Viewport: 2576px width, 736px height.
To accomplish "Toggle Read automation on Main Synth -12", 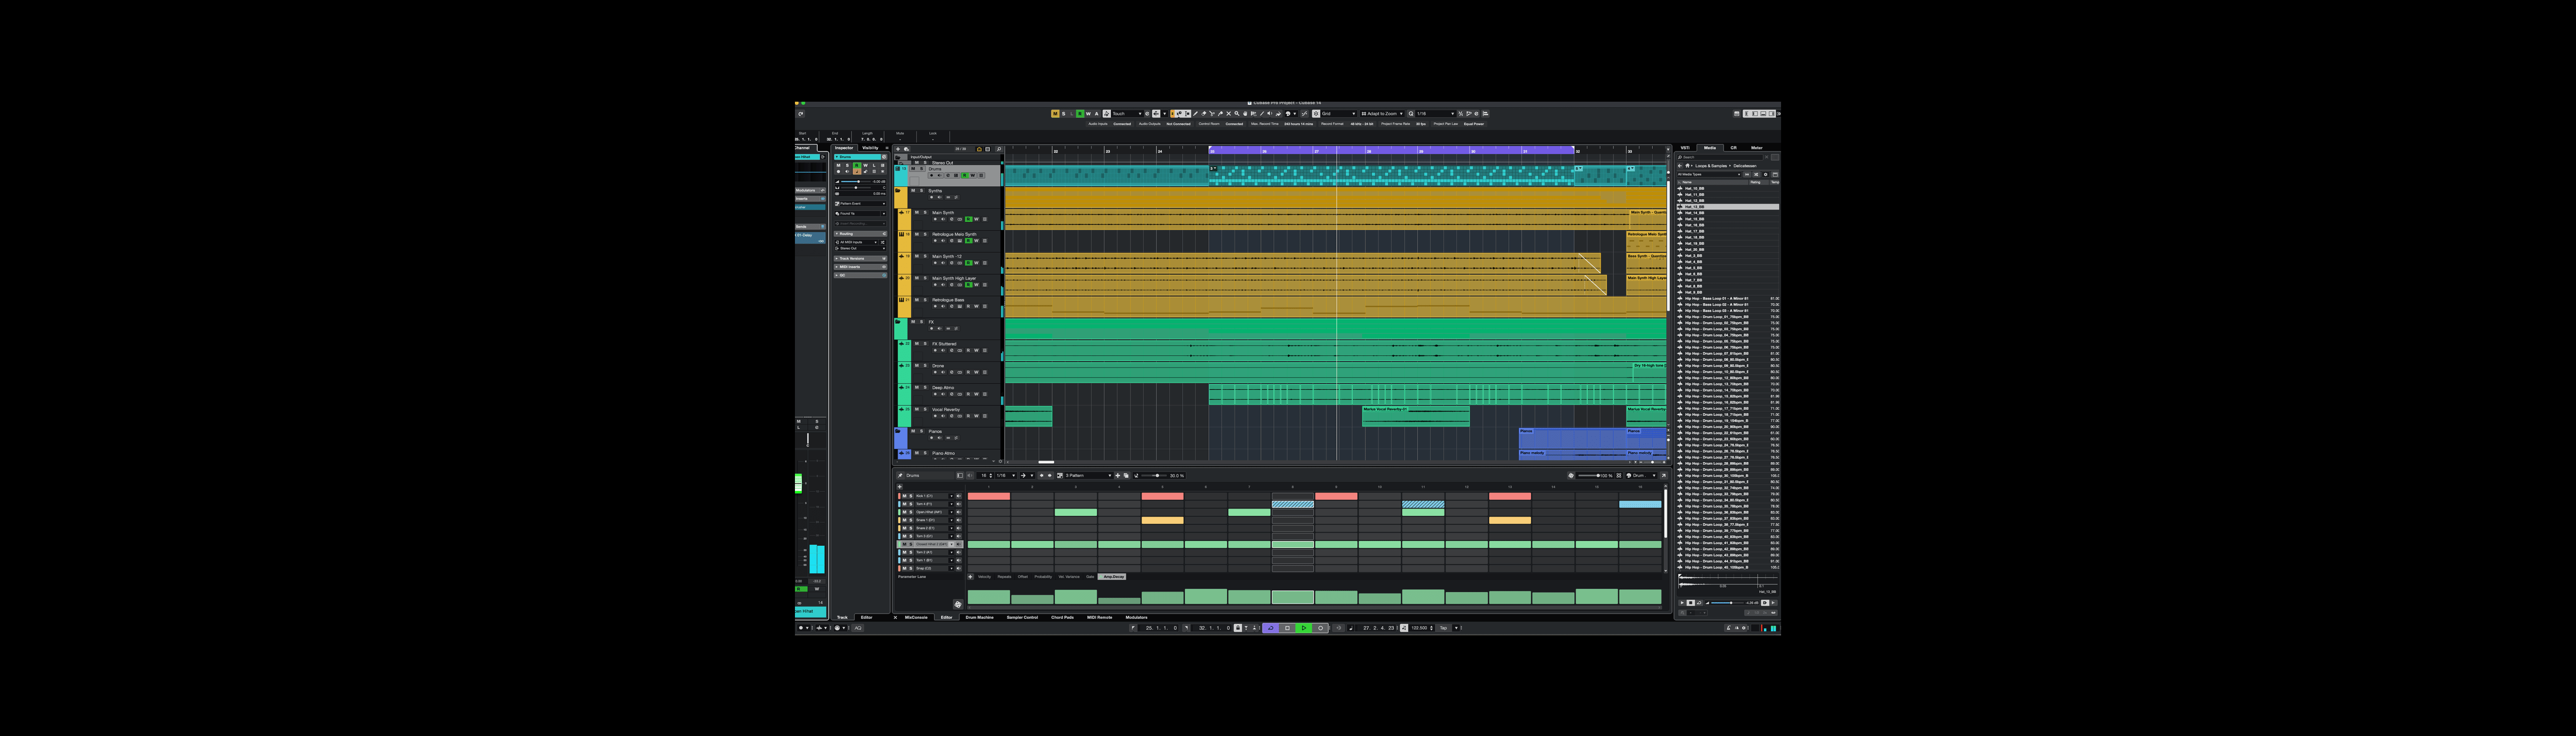I will click(969, 263).
